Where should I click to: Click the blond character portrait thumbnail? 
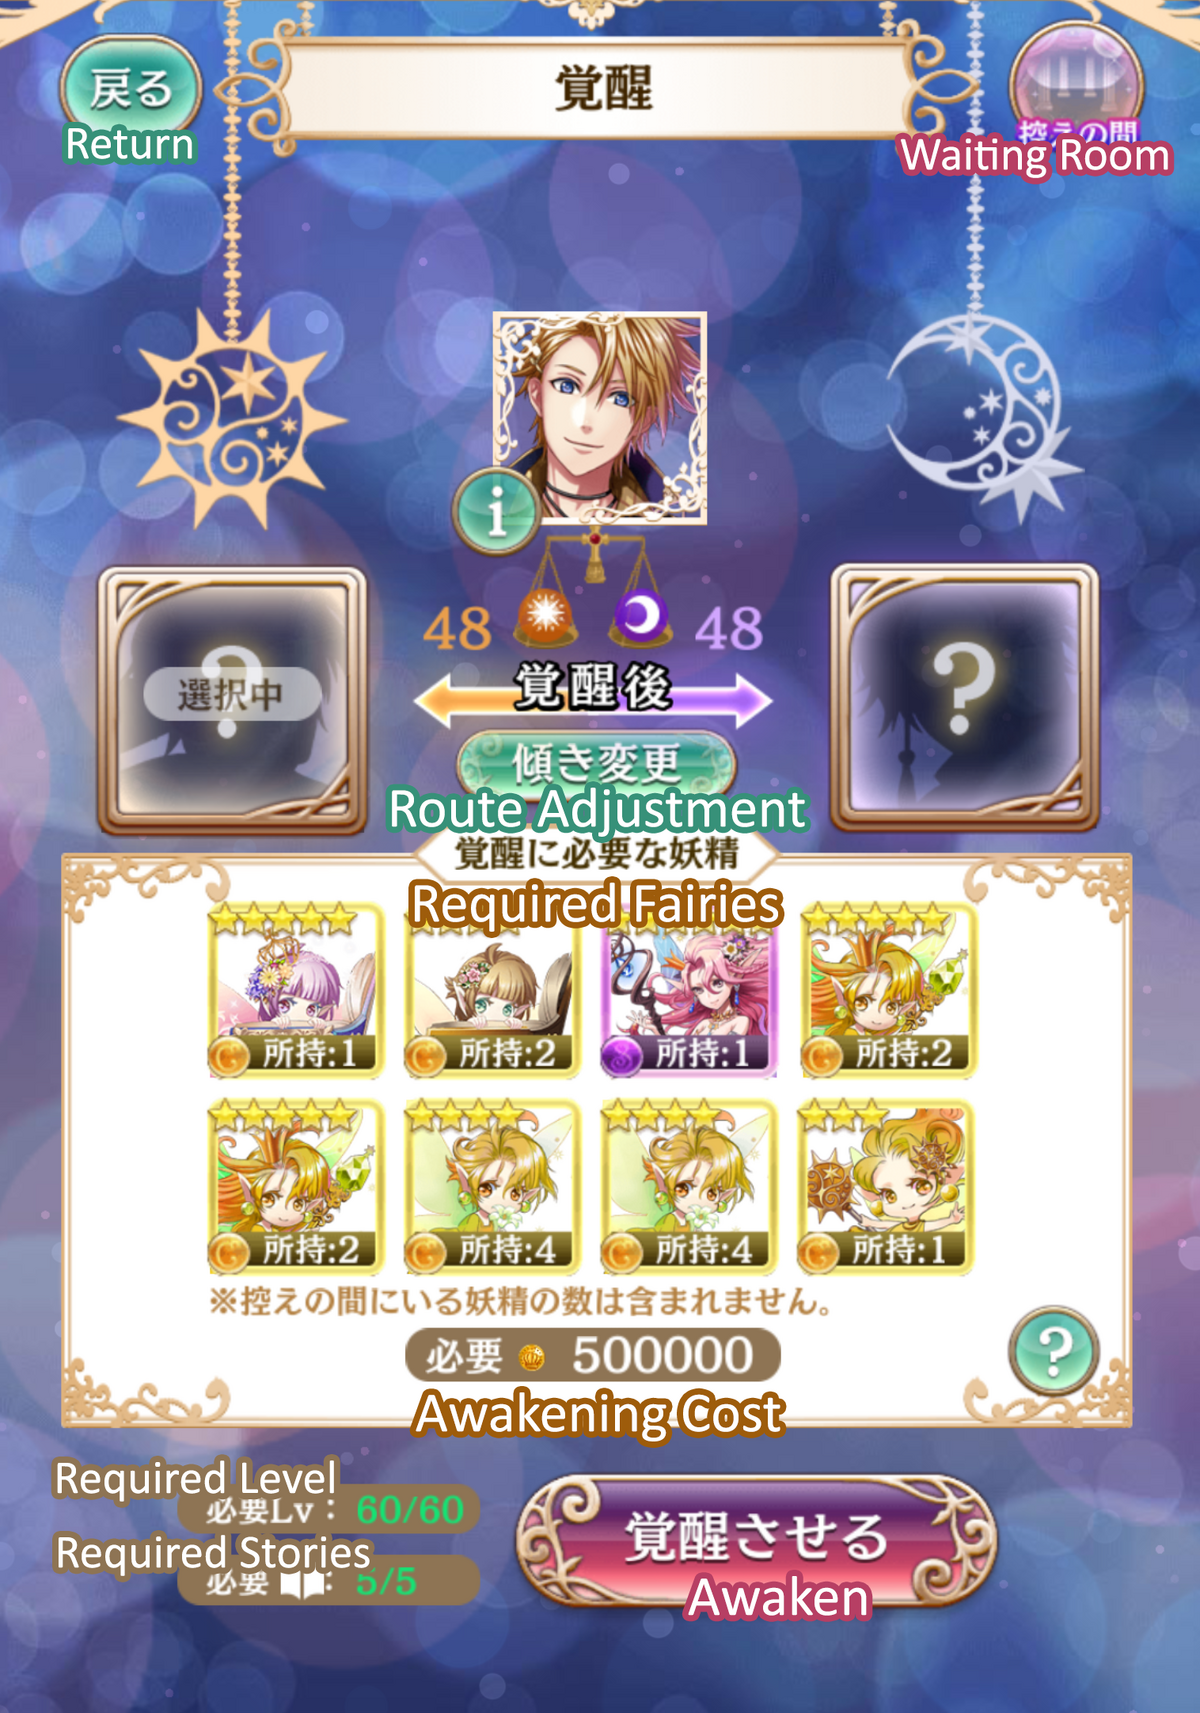(x=600, y=418)
